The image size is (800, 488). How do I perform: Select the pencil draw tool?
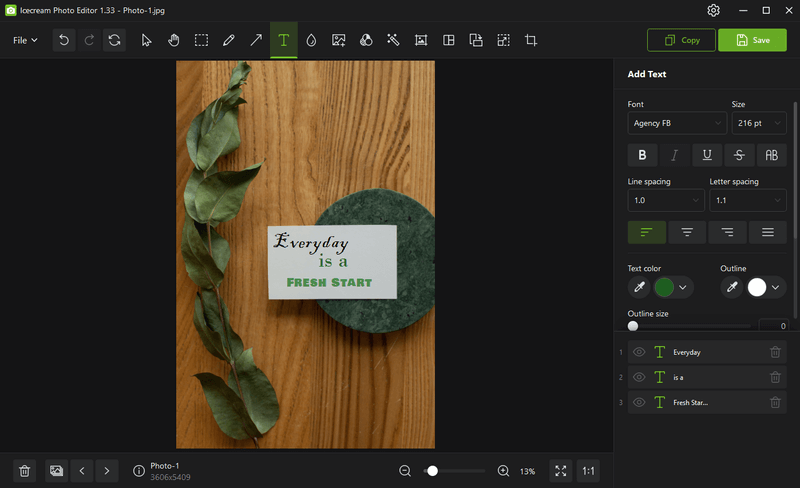point(229,40)
